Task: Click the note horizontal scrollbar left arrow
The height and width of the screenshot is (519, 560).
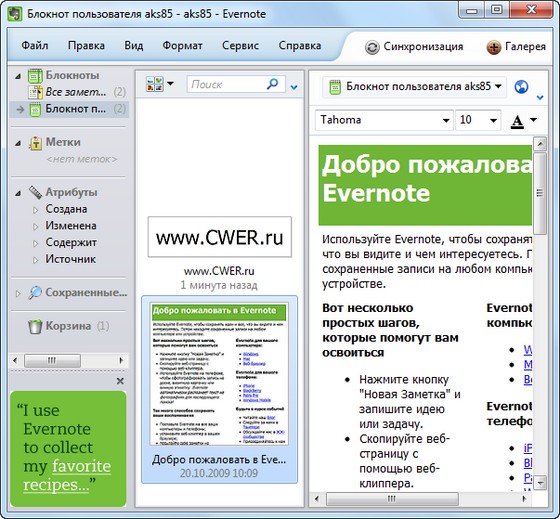Action: pos(317,499)
